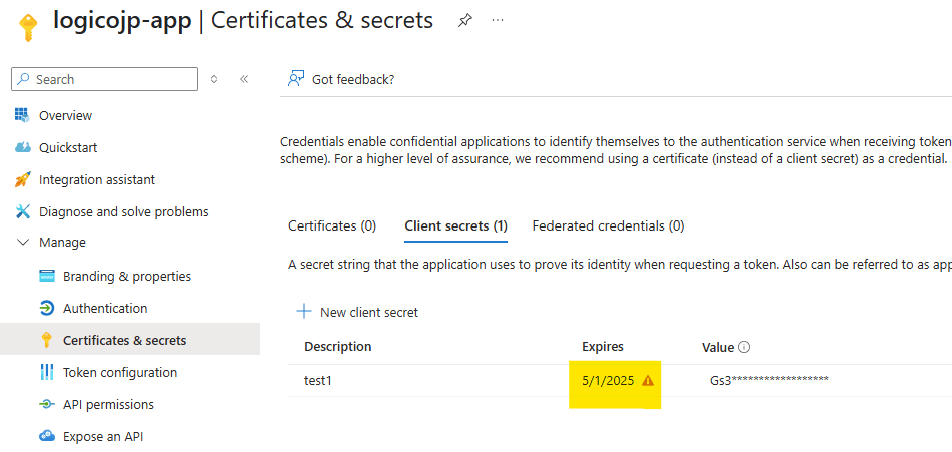
Task: Add a New client secret
Action: (x=357, y=312)
